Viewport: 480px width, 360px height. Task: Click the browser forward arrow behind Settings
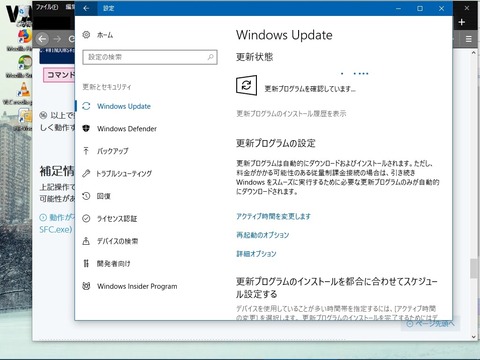[57, 39]
